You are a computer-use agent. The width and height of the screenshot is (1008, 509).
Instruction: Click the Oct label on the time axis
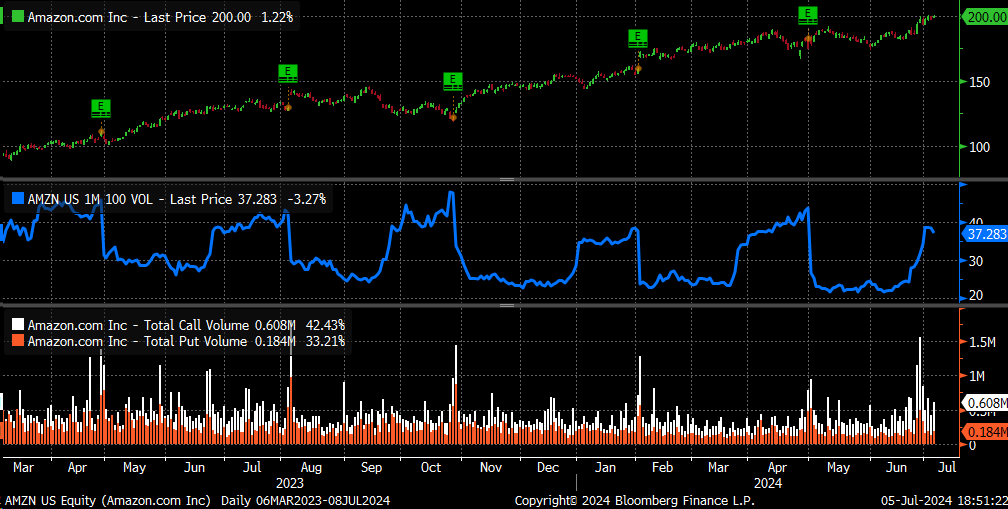click(x=431, y=467)
